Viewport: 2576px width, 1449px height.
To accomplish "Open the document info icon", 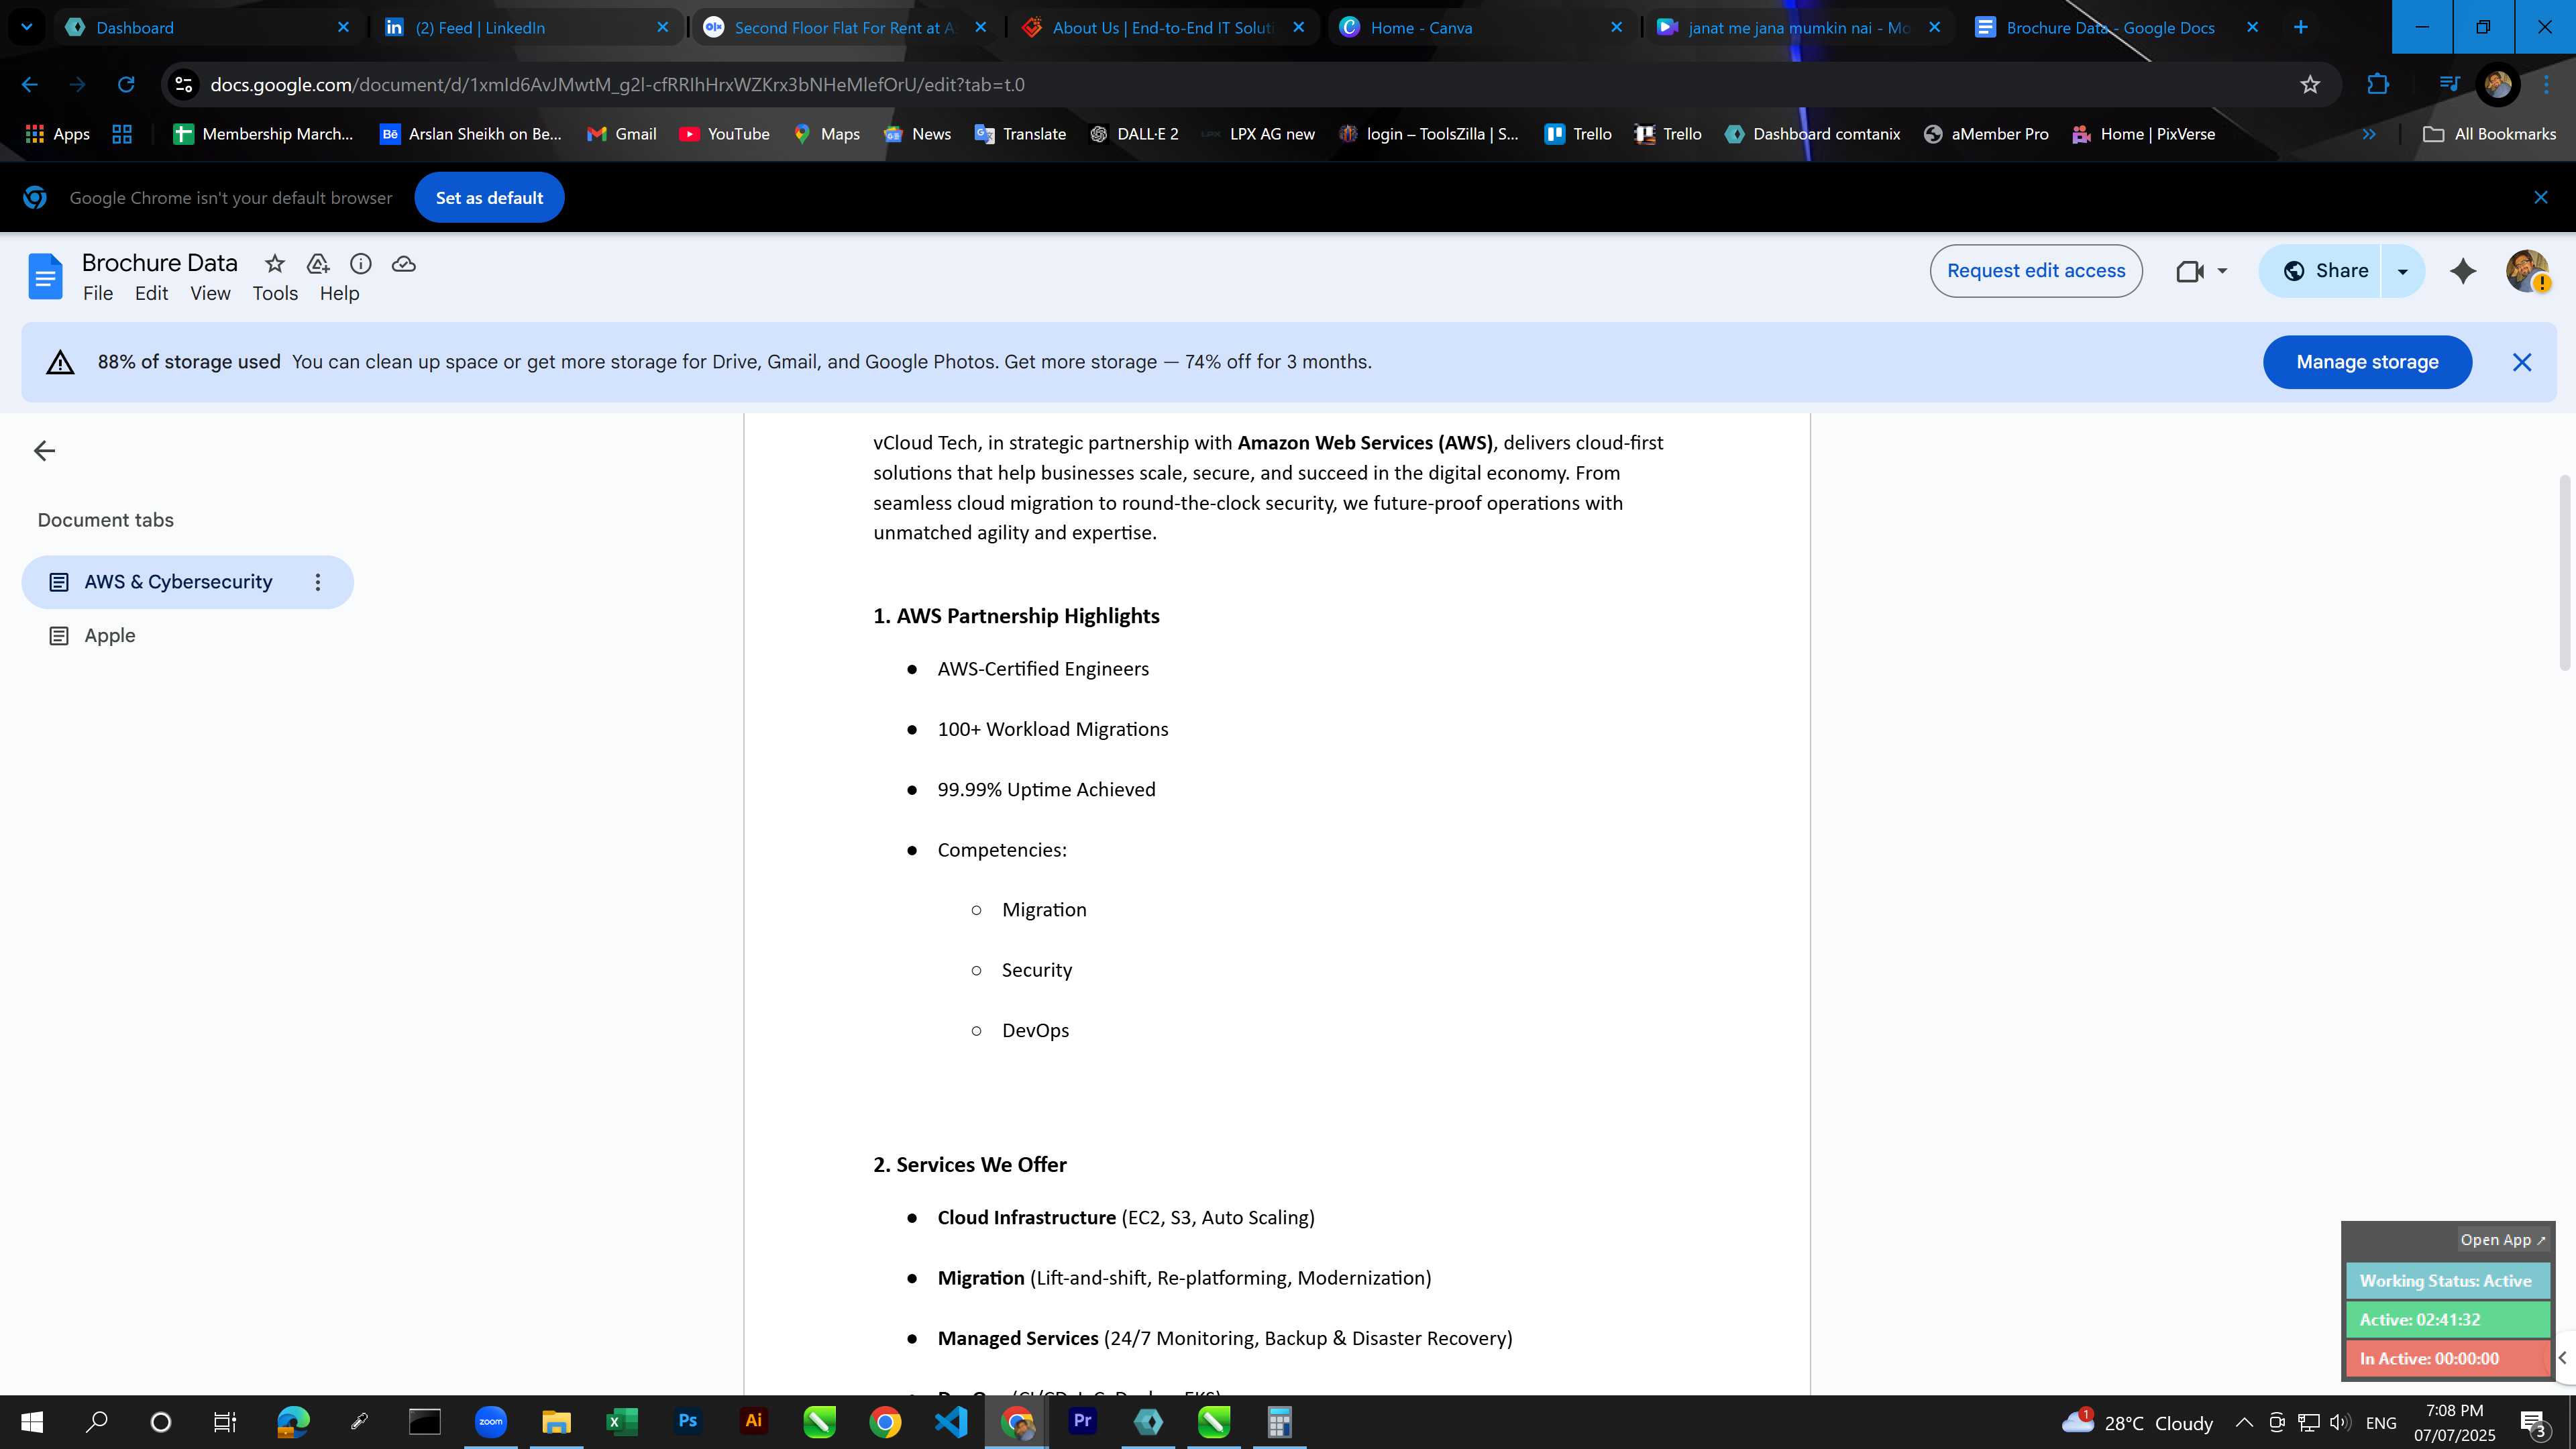I will [361, 264].
